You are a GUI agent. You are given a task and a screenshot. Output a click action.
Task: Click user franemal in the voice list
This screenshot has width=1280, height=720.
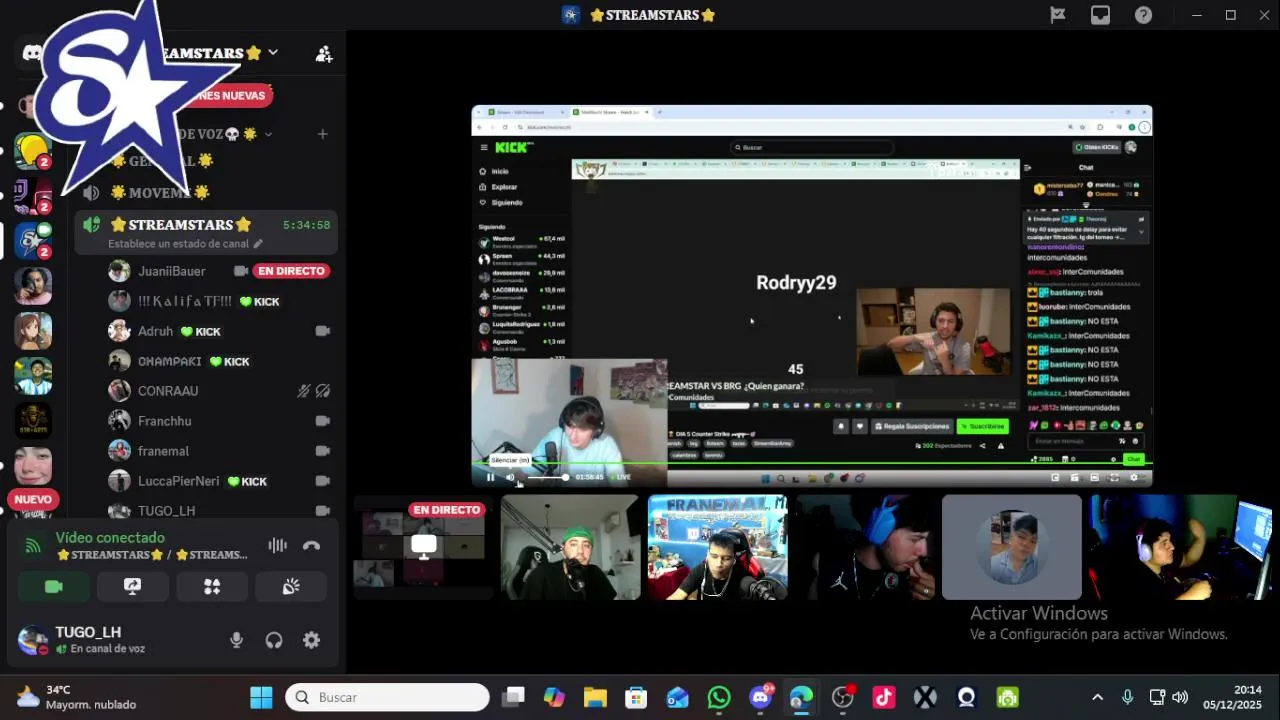point(163,451)
